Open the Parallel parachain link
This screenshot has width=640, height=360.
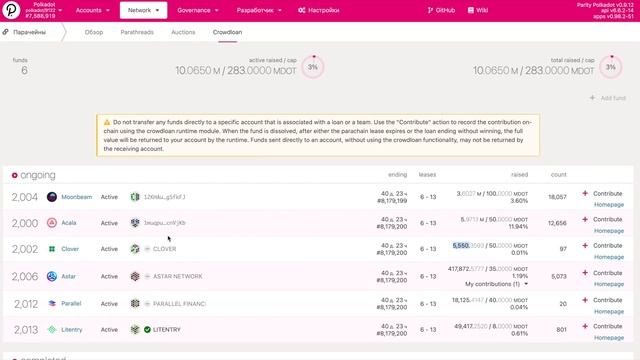coord(71,304)
